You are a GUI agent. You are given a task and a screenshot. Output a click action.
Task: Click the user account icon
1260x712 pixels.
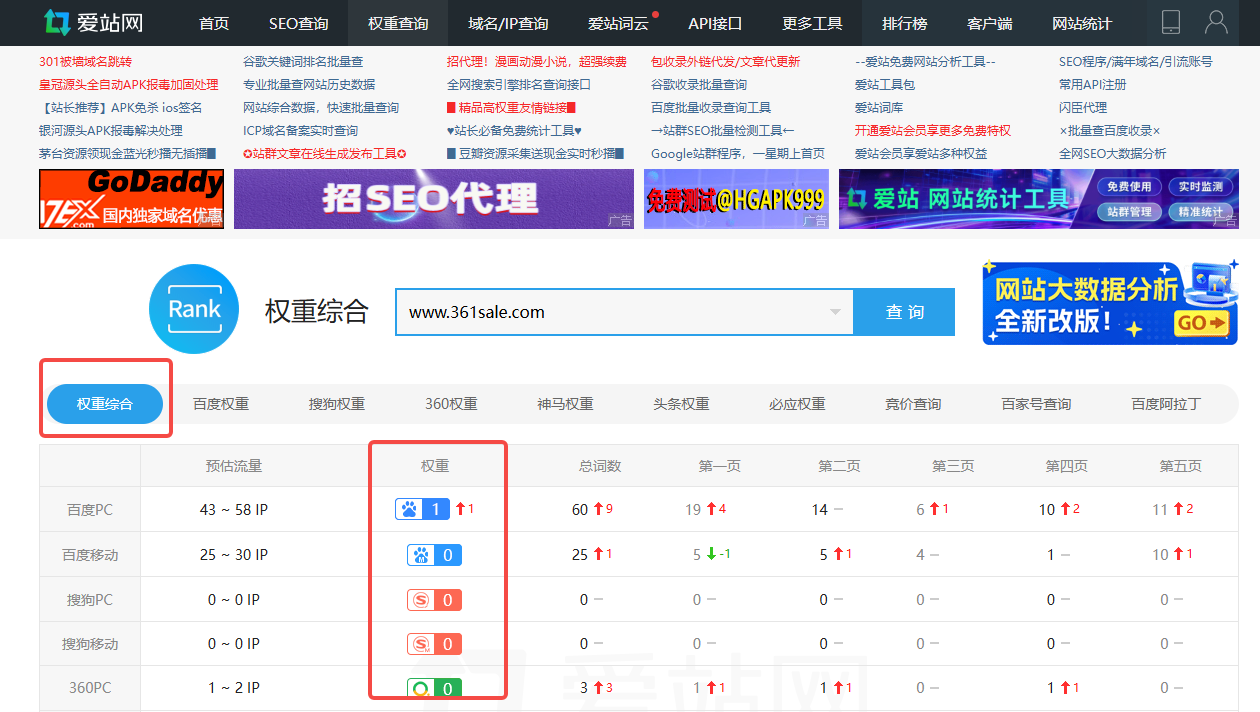(x=1216, y=20)
